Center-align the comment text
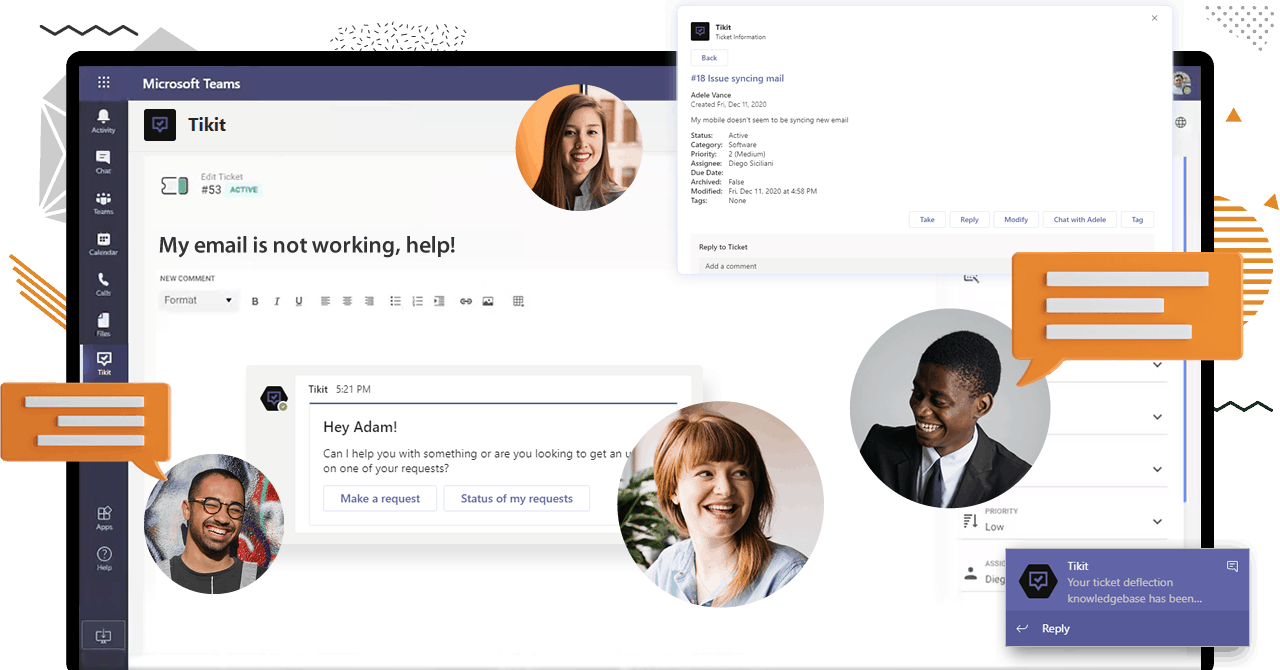 pyautogui.click(x=347, y=301)
